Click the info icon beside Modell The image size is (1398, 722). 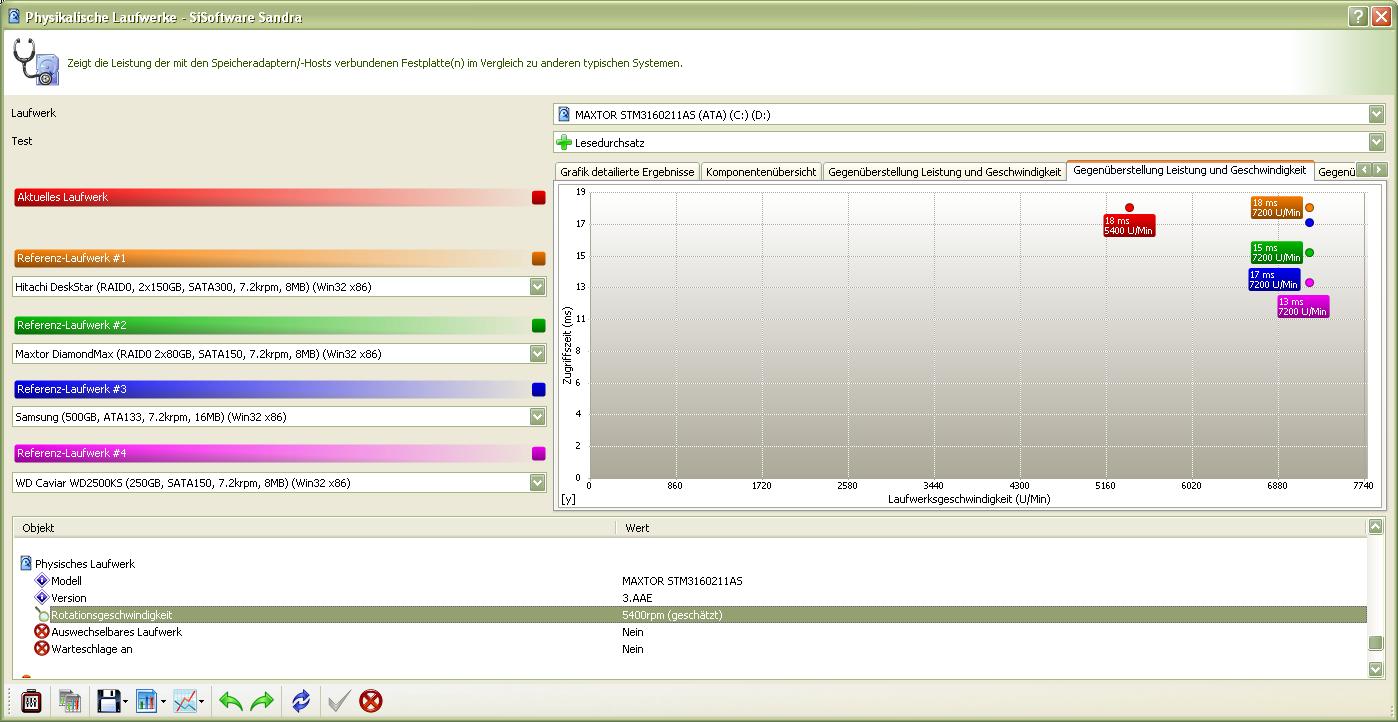[x=42, y=581]
